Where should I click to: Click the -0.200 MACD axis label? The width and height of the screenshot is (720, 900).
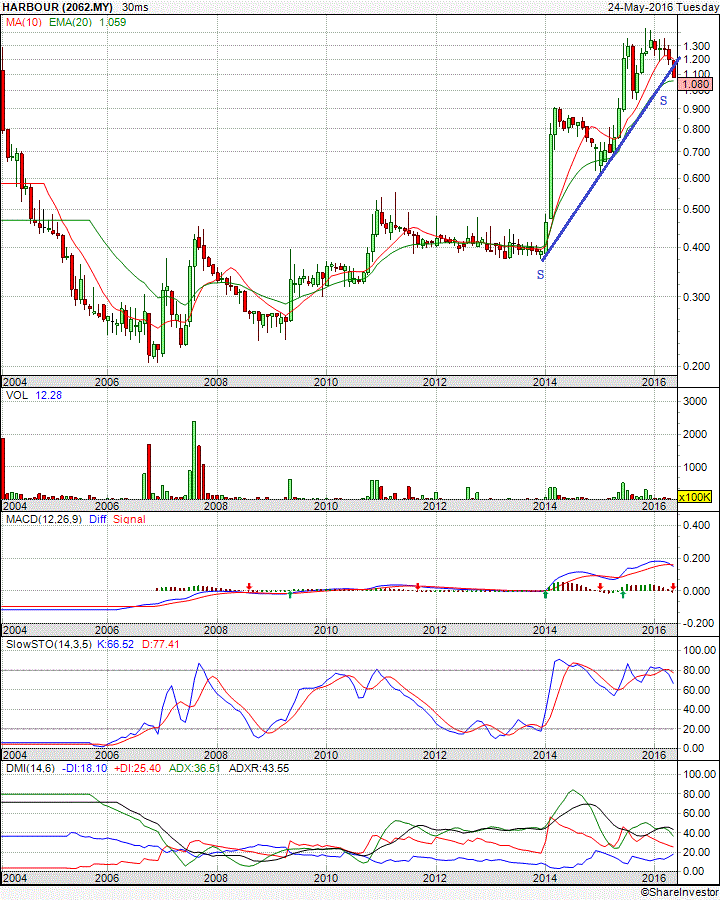click(x=696, y=623)
